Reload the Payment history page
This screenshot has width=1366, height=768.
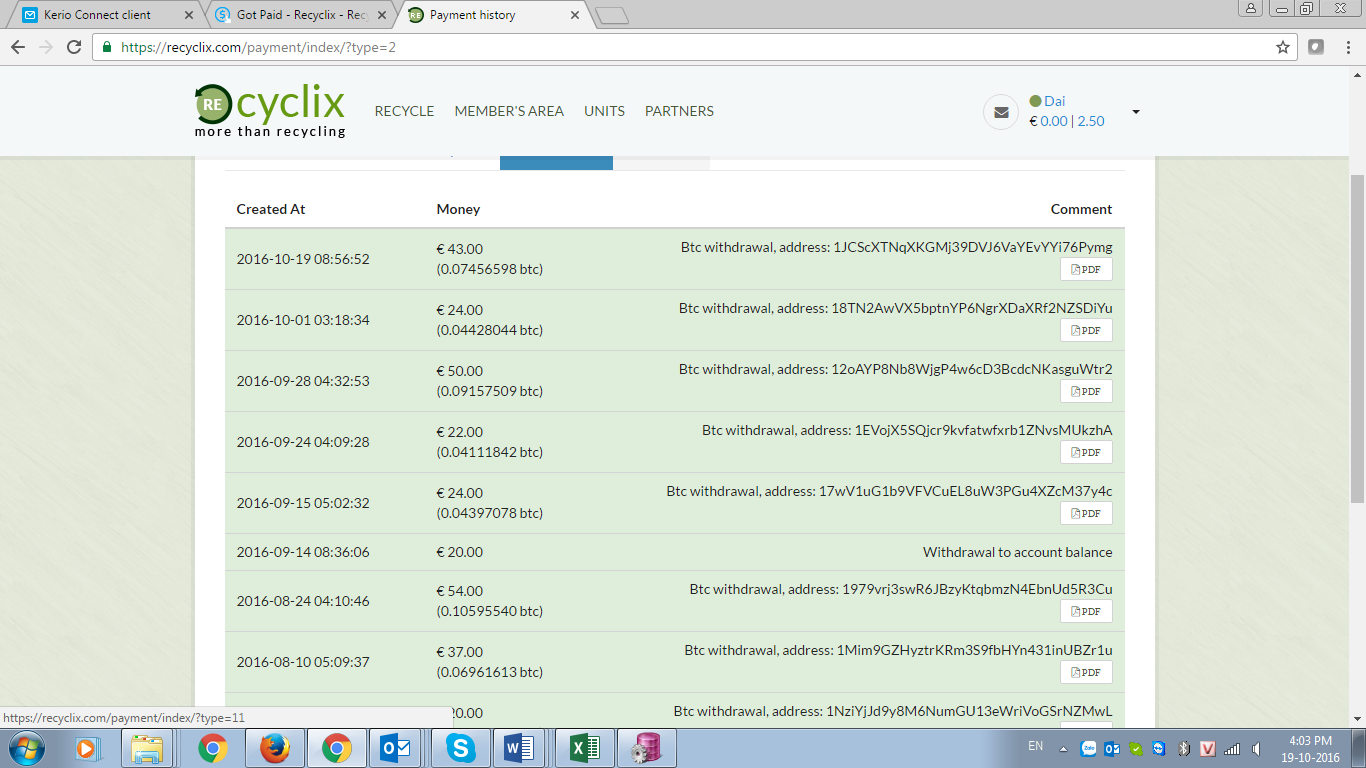pos(74,47)
